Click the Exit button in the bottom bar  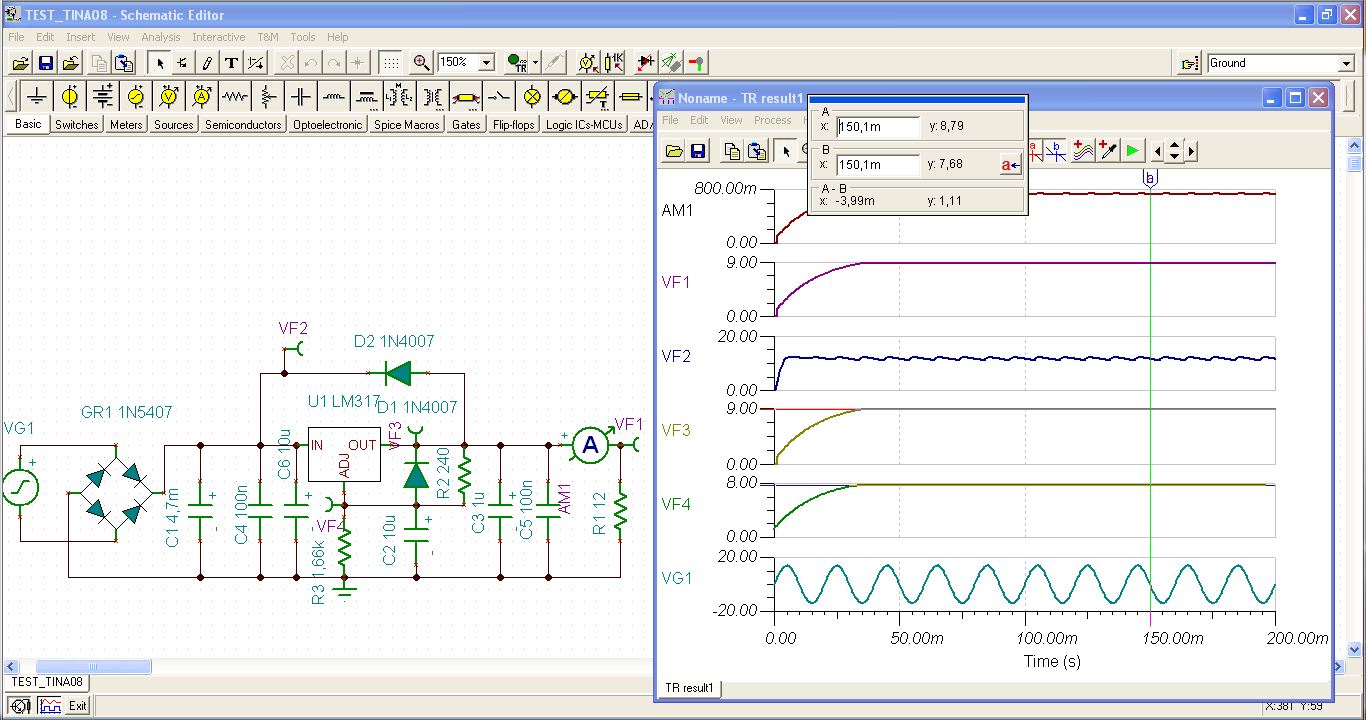pos(77,706)
